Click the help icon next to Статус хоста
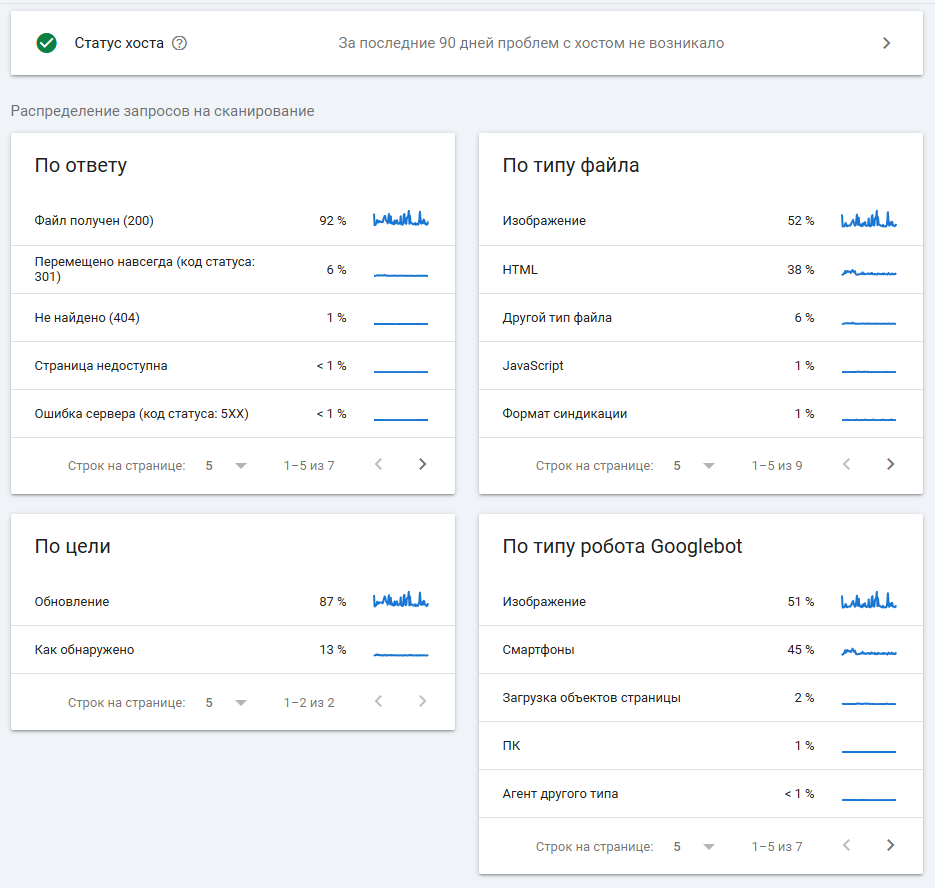 pos(180,43)
